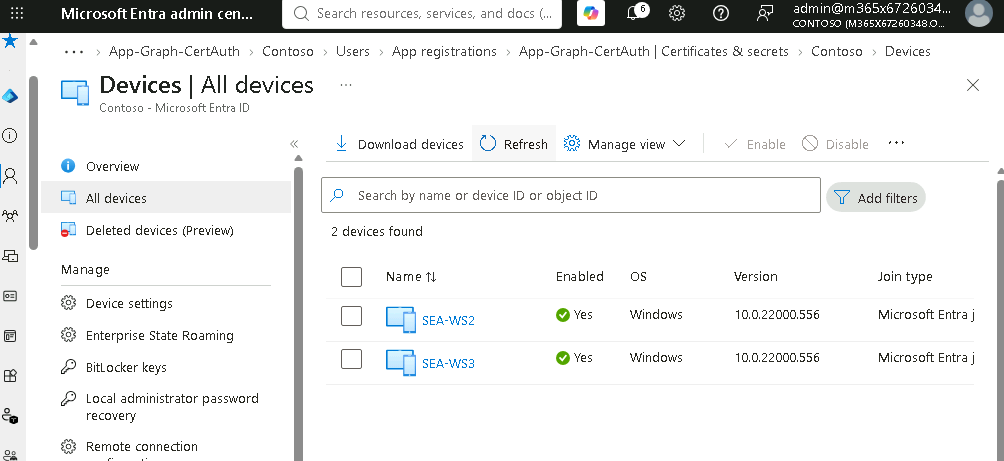The width and height of the screenshot is (1004, 461).
Task: Open the Copilot icon in the header
Action: 590,13
